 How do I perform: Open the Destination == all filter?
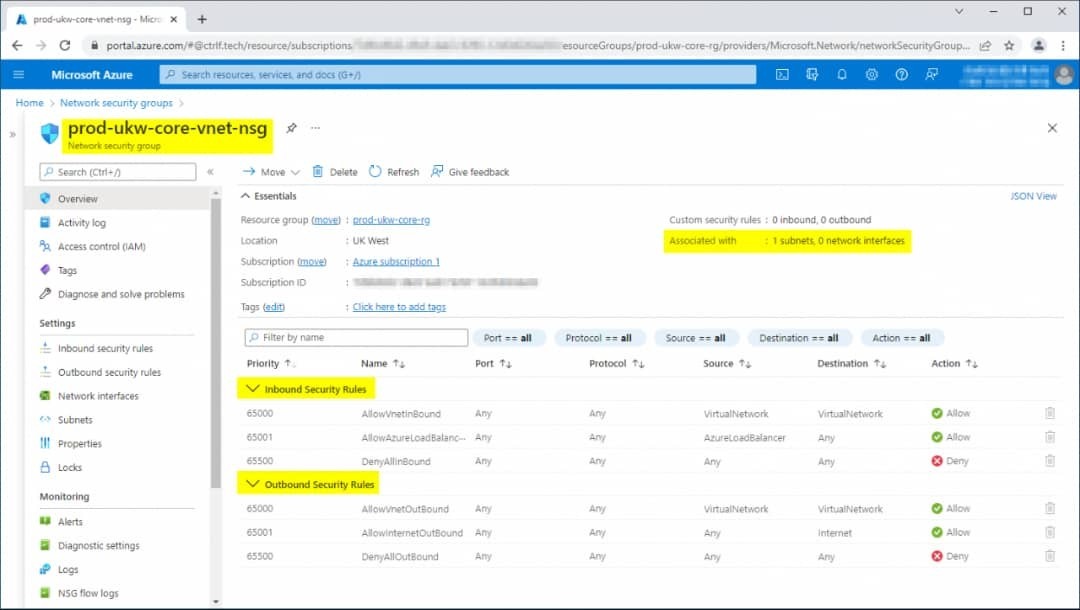799,338
